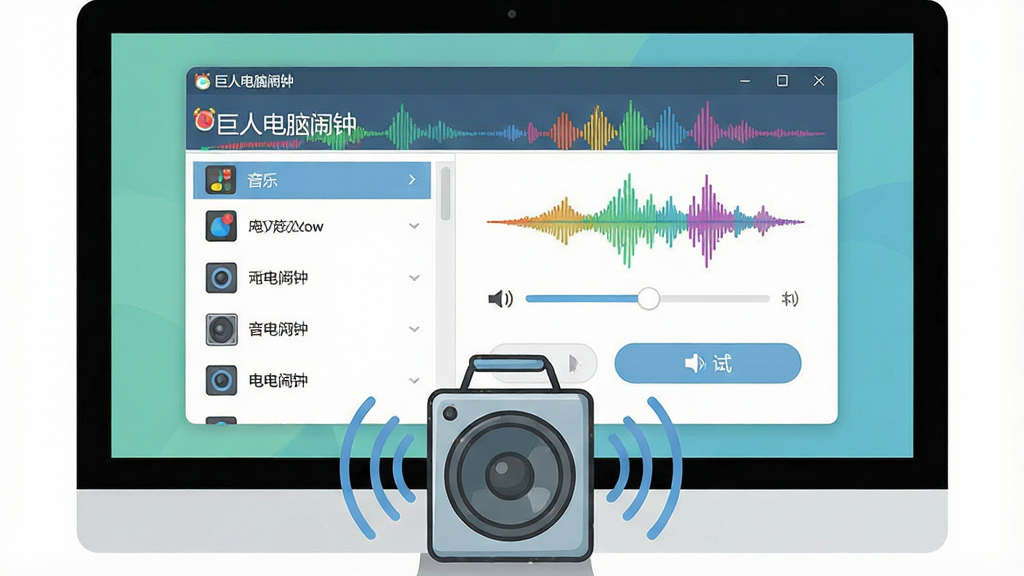Click the volume slider round handle
Image resolution: width=1024 pixels, height=576 pixels.
coord(648,298)
